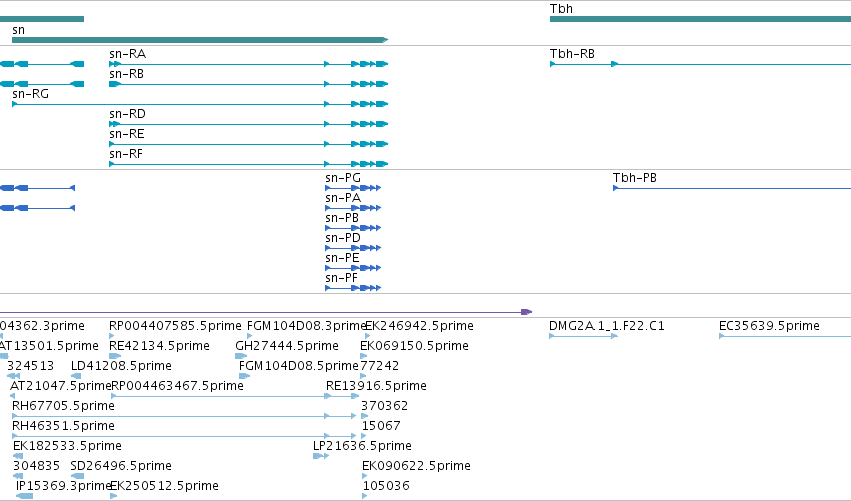
Task: Click the FGM104D08.3prime EST label
Action: click(307, 326)
